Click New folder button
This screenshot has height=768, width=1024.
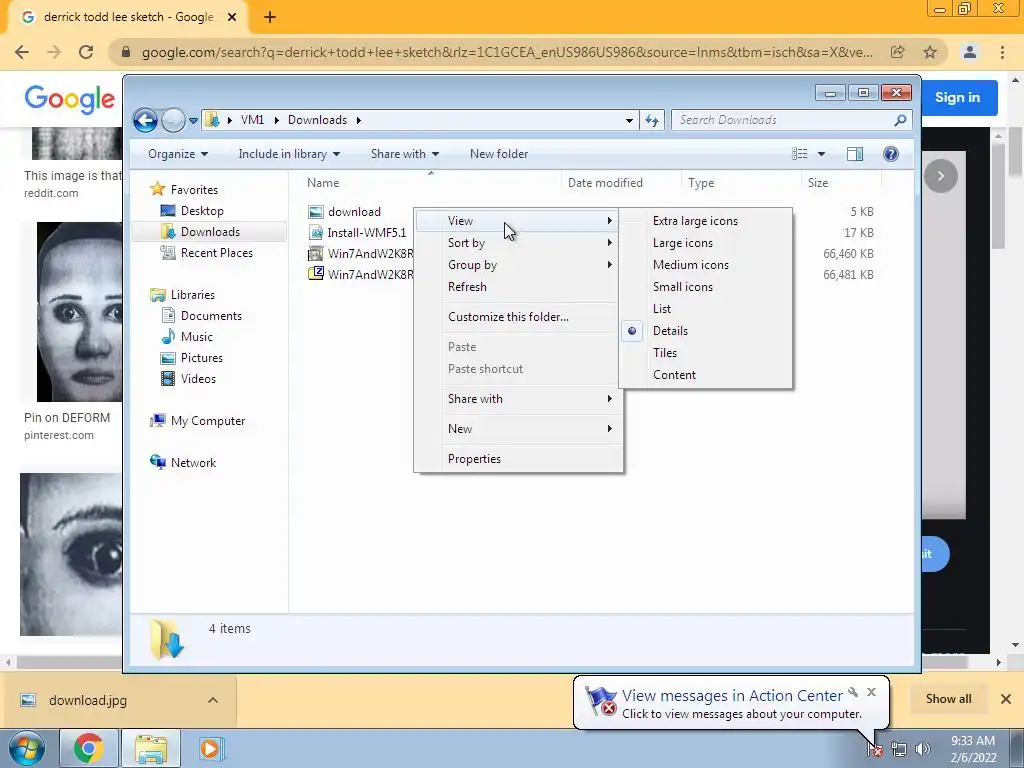point(499,154)
